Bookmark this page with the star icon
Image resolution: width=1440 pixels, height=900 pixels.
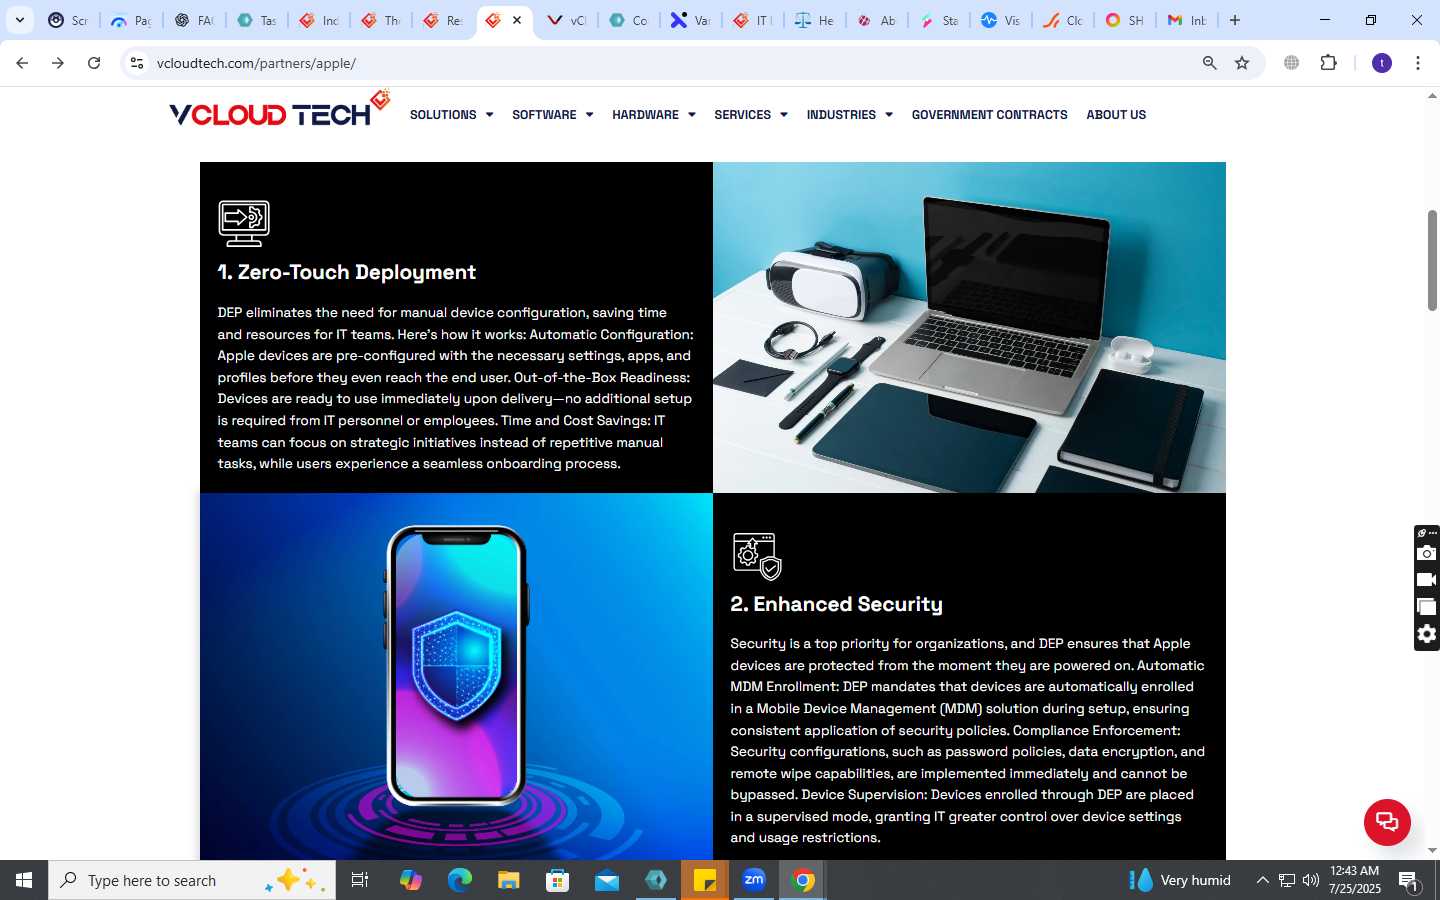[x=1242, y=63]
